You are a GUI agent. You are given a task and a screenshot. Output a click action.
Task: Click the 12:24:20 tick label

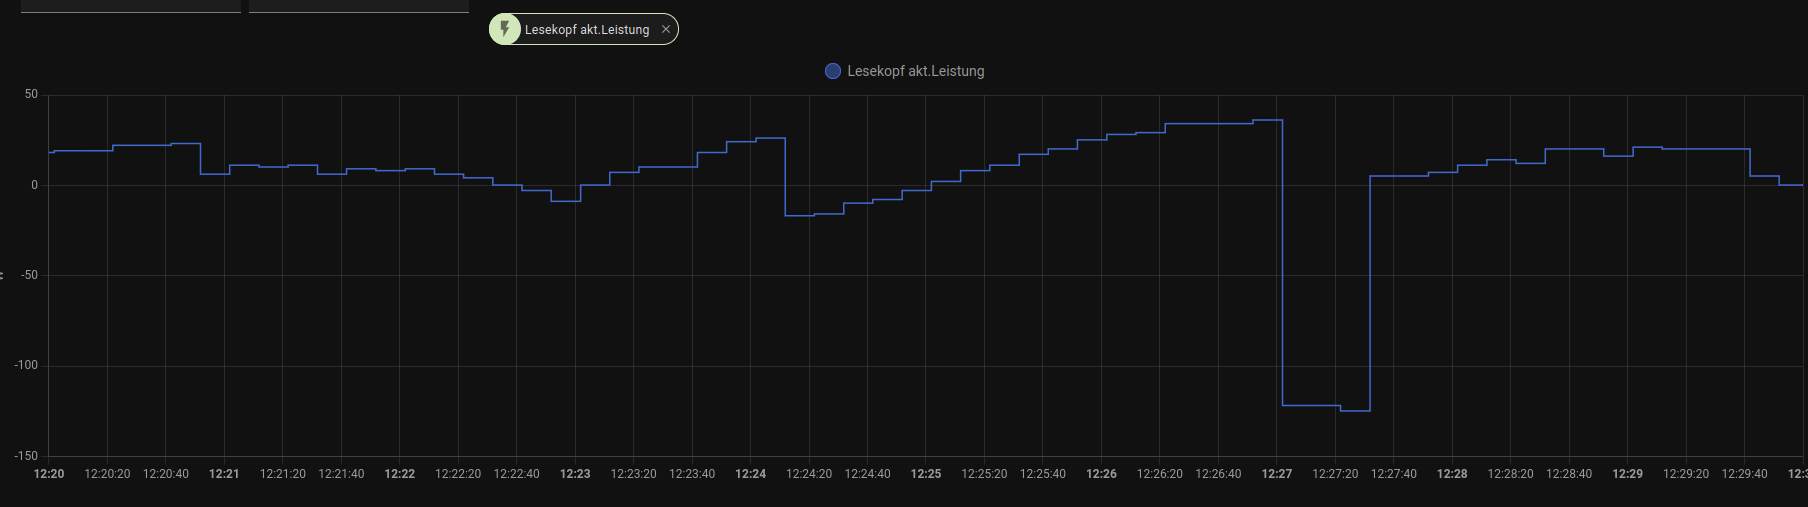pyautogui.click(x=809, y=474)
